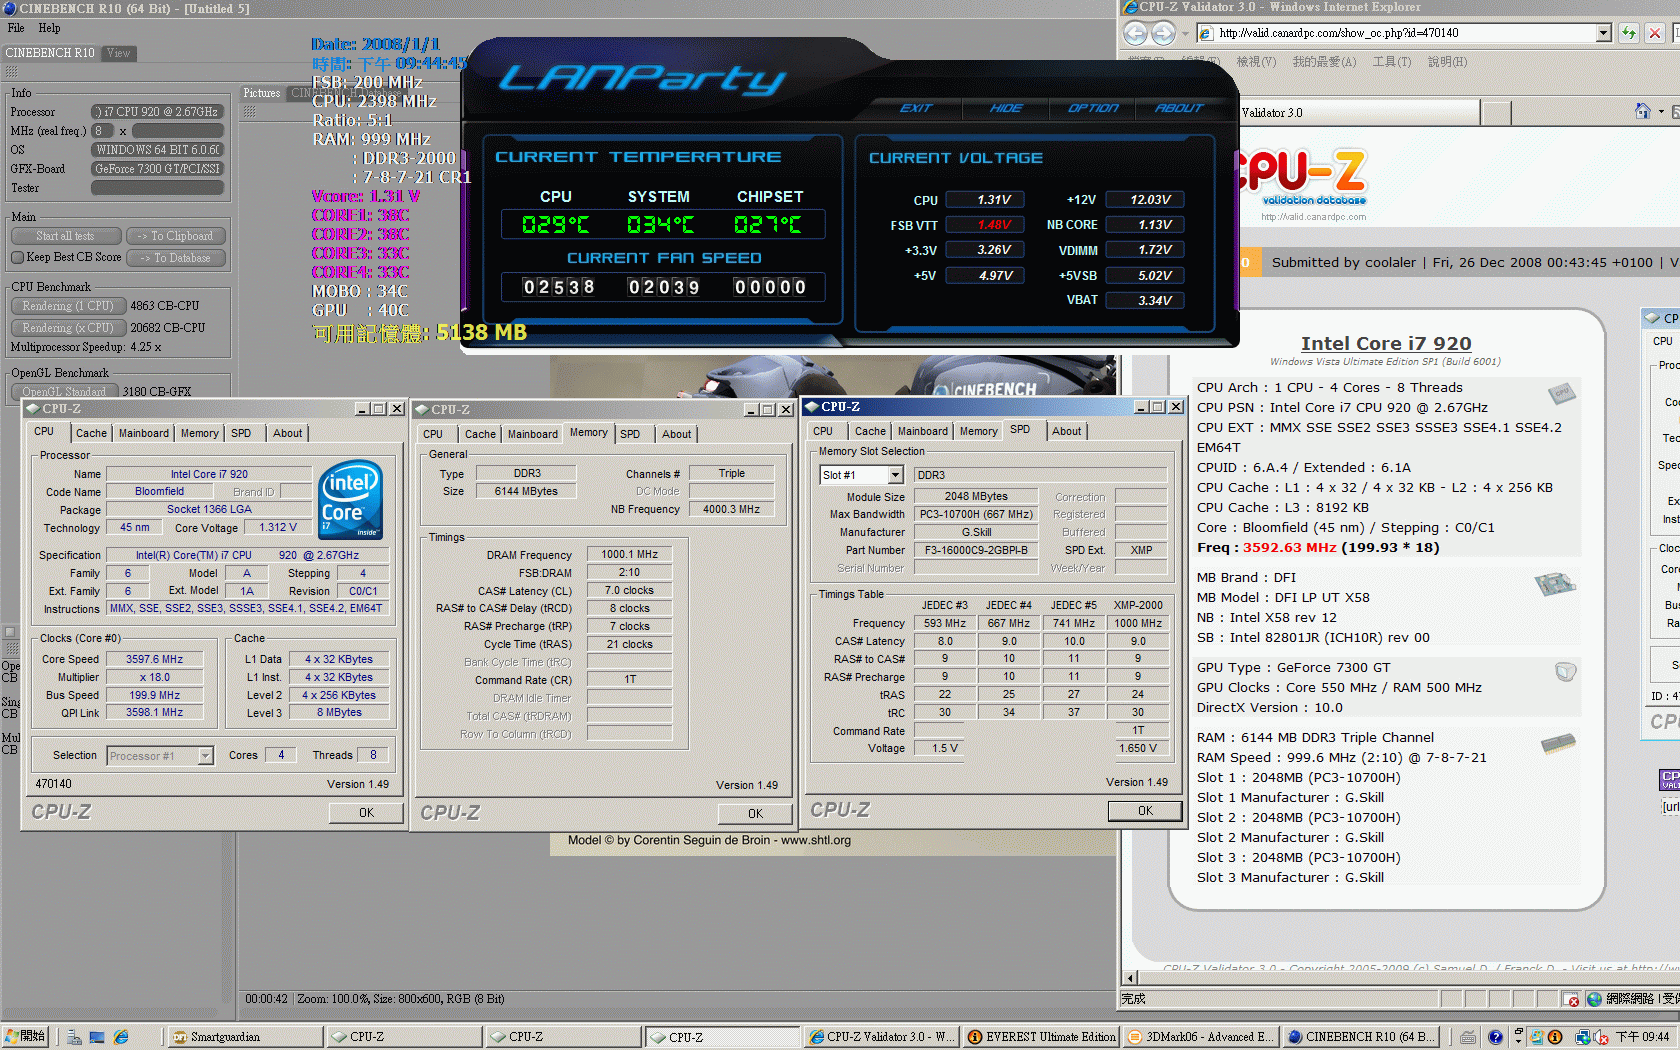Click the OpenGL Standard button in CINEBENCH

point(64,391)
